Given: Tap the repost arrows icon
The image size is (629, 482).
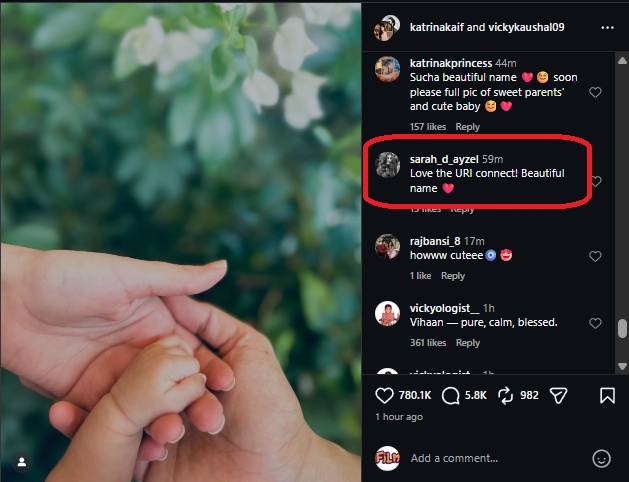Looking at the screenshot, I should 505,395.
